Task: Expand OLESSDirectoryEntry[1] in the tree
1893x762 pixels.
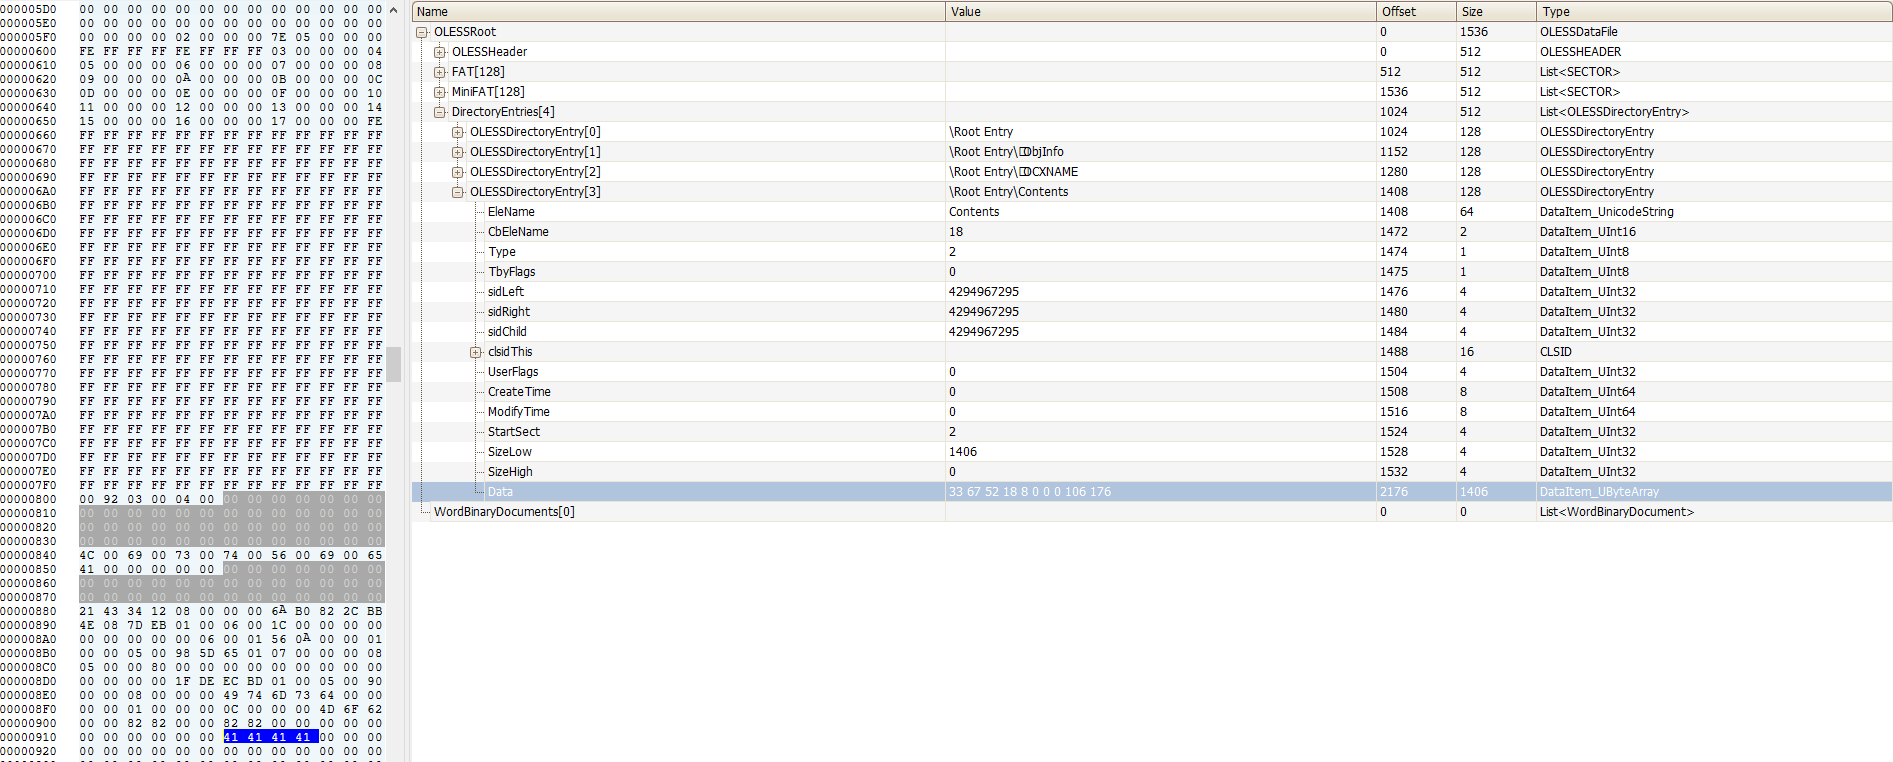Action: [458, 152]
